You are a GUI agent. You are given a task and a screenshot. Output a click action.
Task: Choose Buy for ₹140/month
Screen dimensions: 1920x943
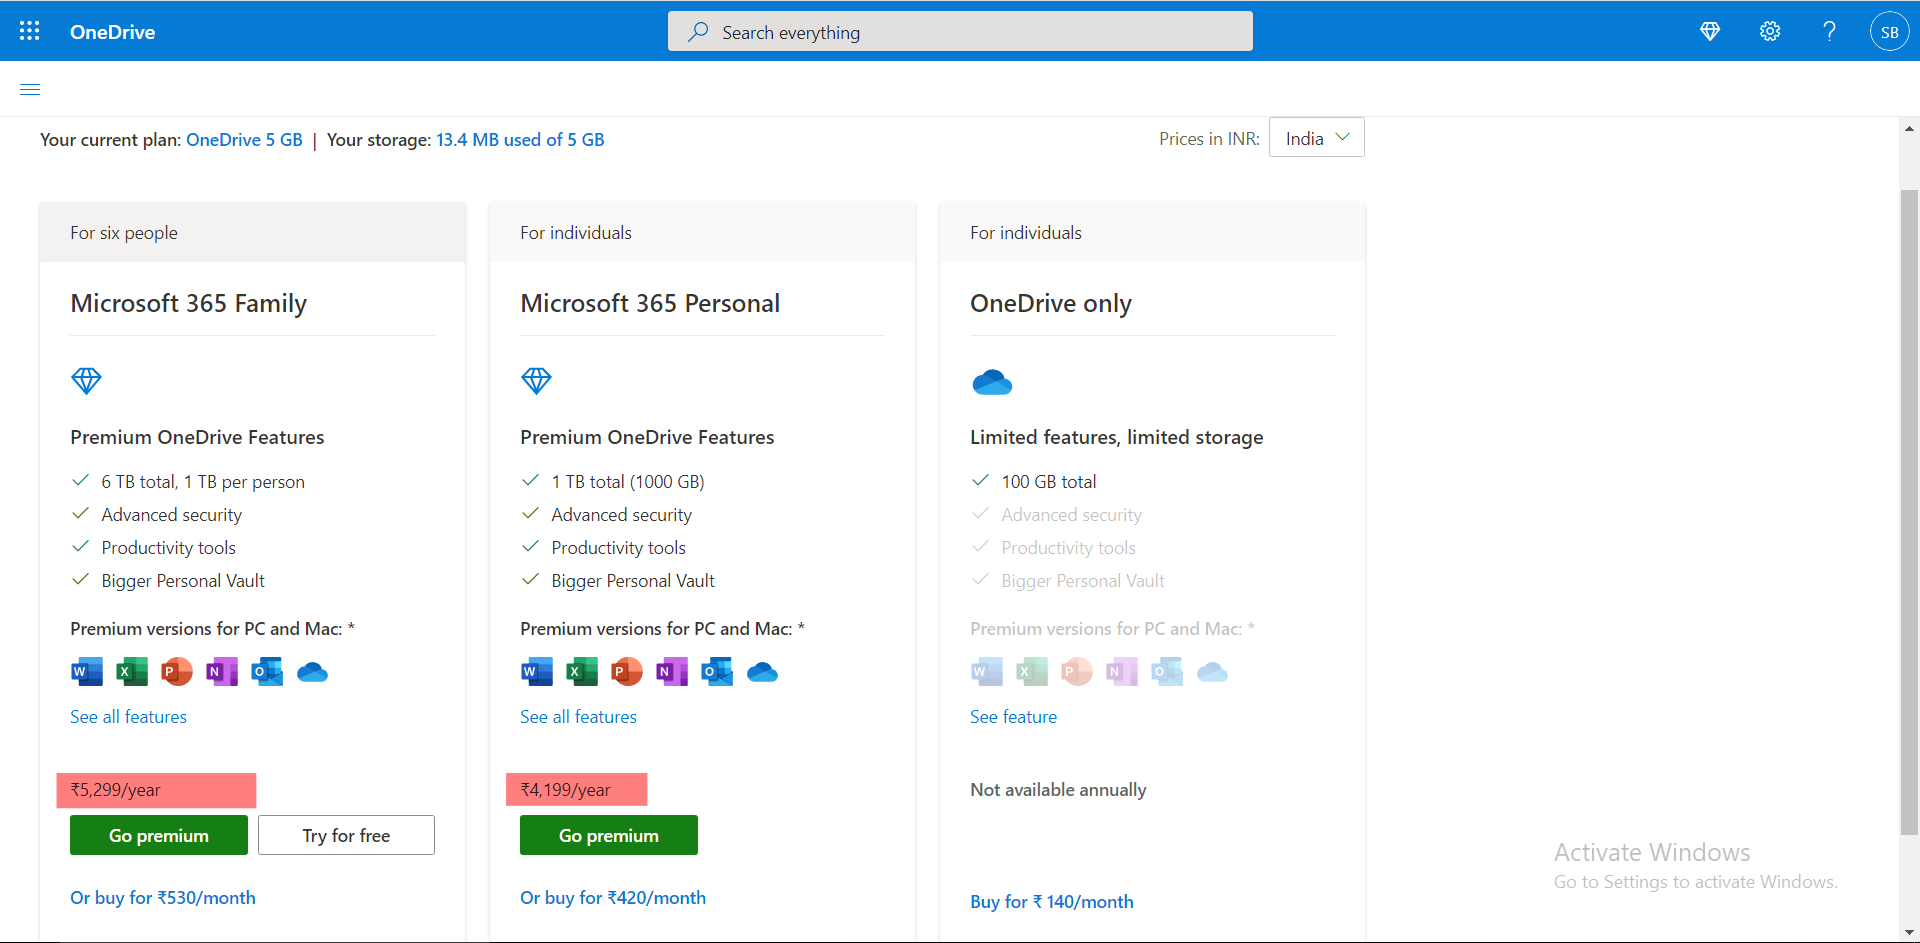[x=1052, y=902]
